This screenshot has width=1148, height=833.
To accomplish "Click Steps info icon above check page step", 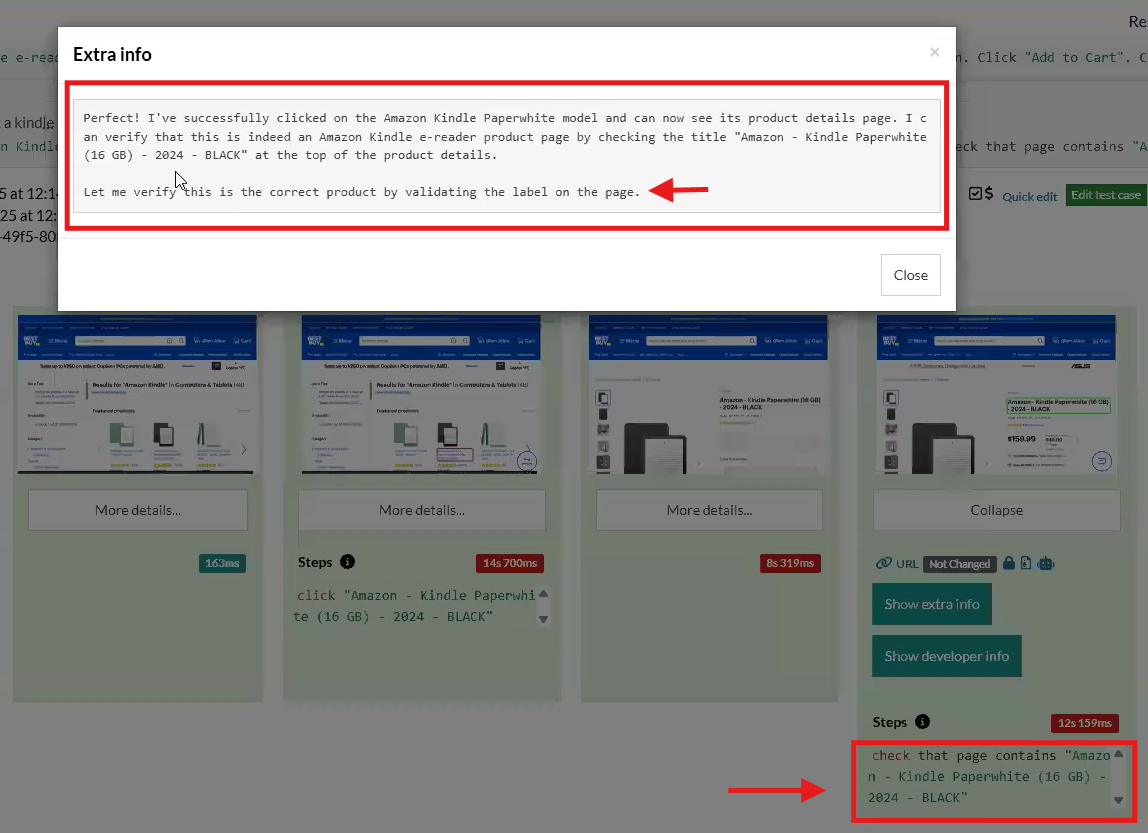I will tap(922, 722).
